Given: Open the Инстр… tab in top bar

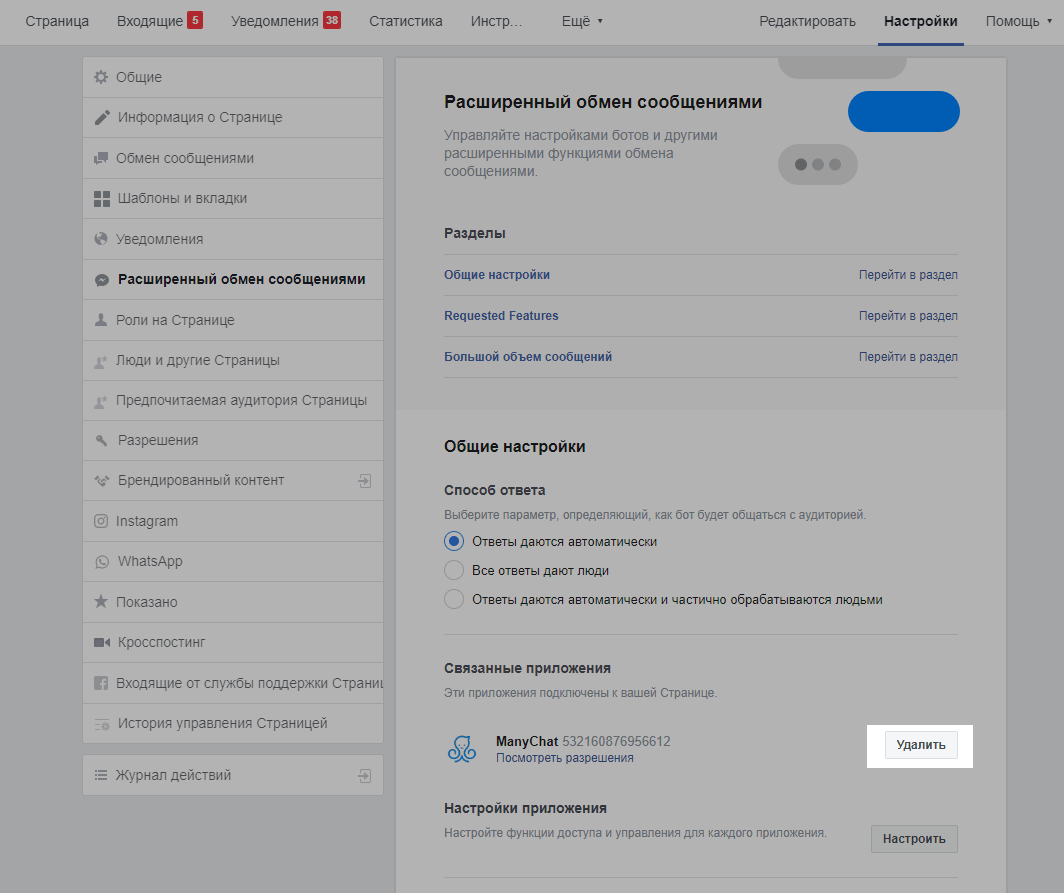Looking at the screenshot, I should click(497, 21).
